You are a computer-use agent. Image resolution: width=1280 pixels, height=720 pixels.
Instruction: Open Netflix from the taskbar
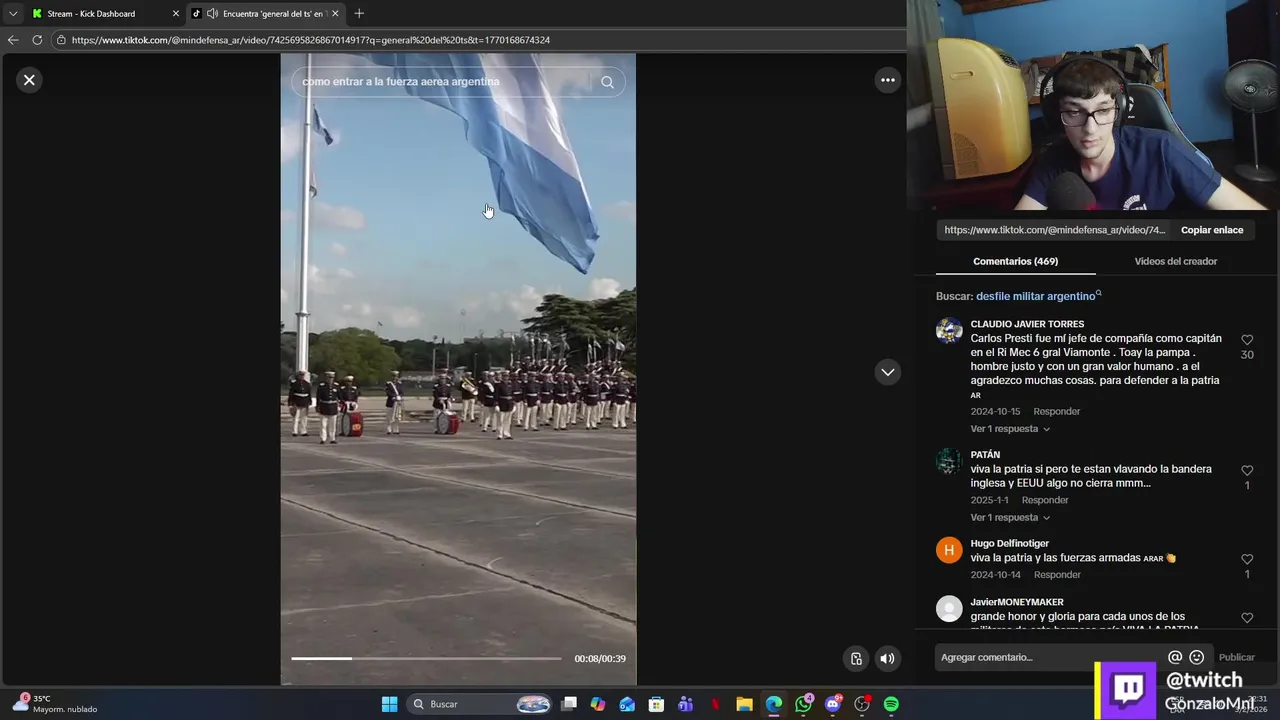(x=715, y=704)
